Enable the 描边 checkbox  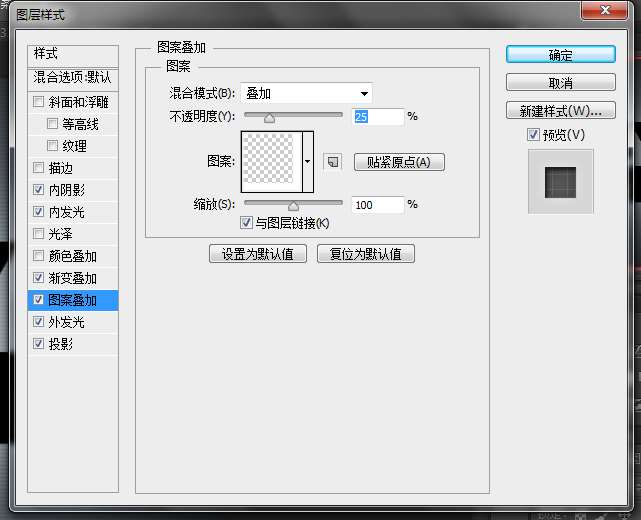38,168
